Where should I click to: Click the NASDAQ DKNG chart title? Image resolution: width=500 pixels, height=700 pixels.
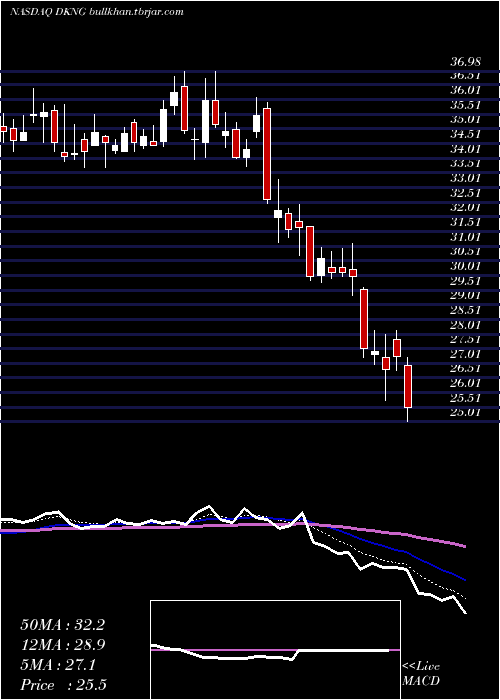pos(96,12)
